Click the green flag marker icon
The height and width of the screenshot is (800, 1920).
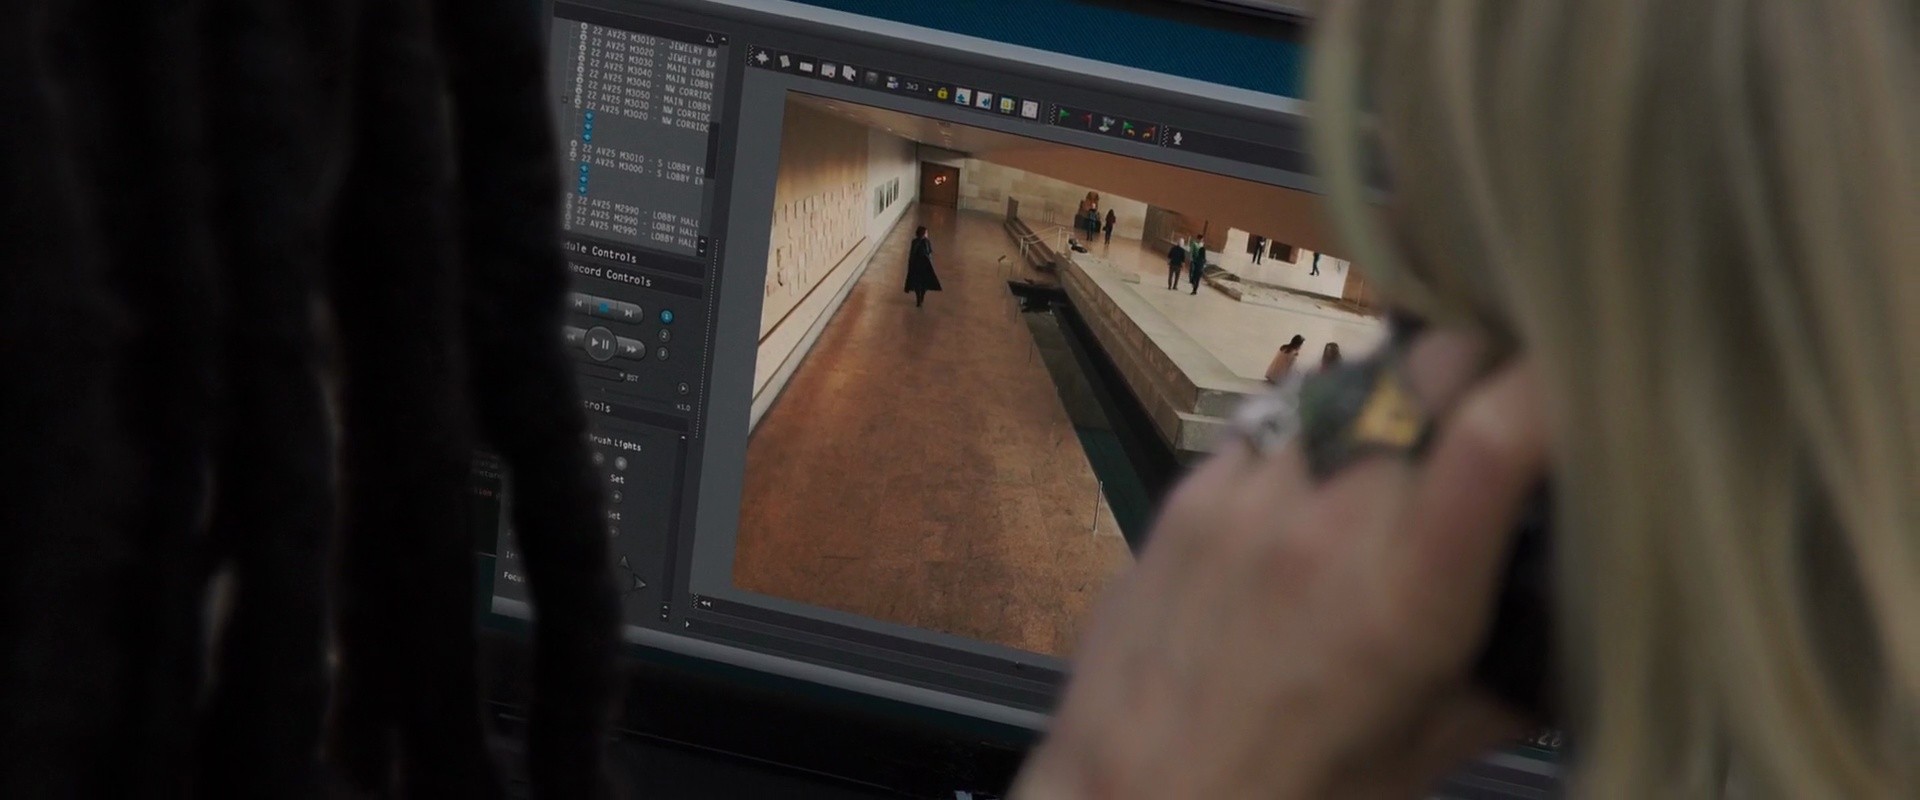[x=1065, y=115]
